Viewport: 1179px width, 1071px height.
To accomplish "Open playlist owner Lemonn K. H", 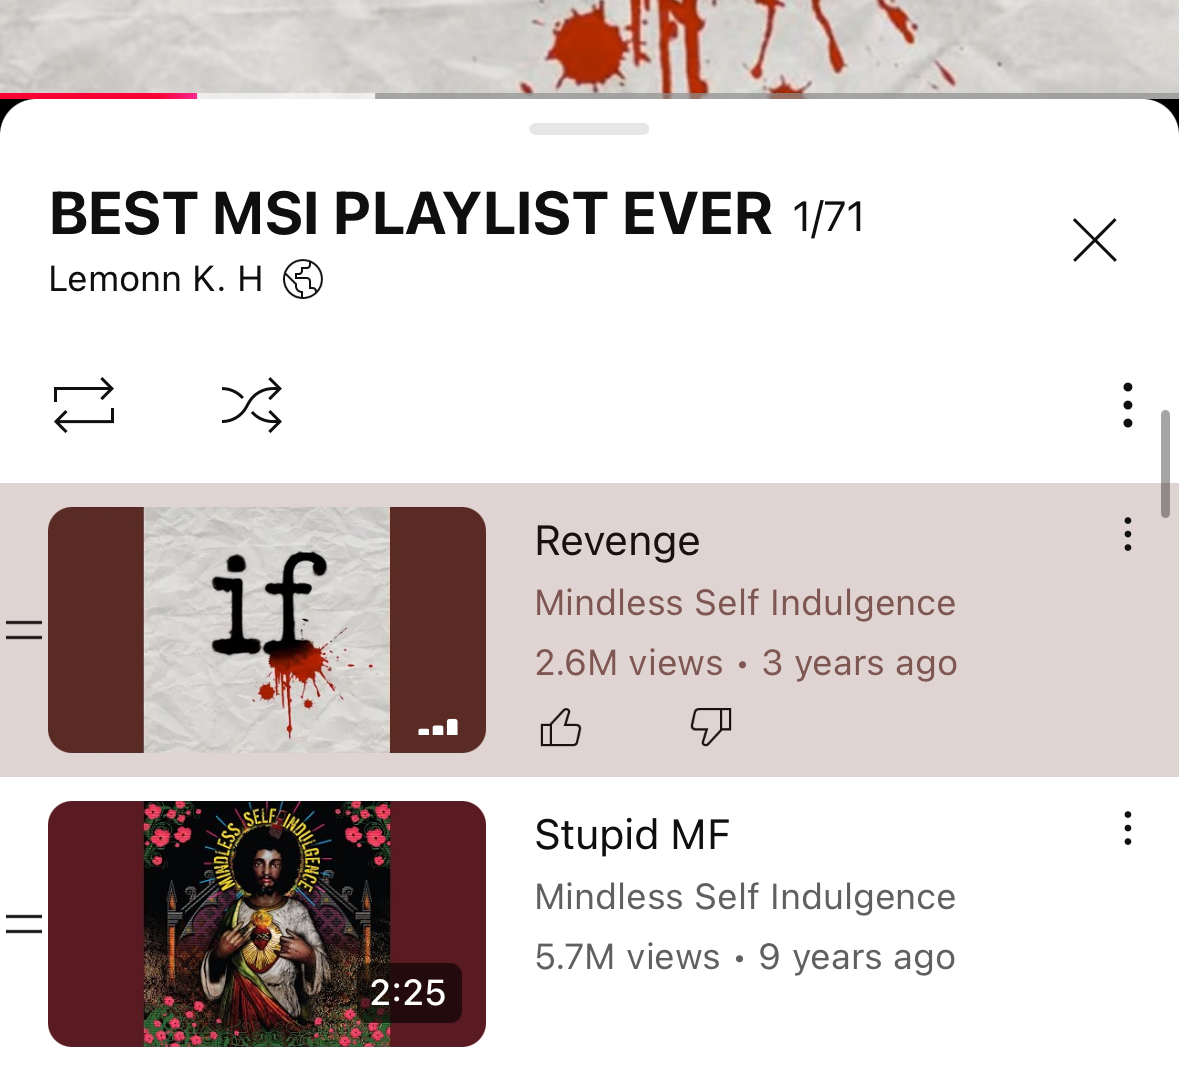I will pyautogui.click(x=156, y=279).
